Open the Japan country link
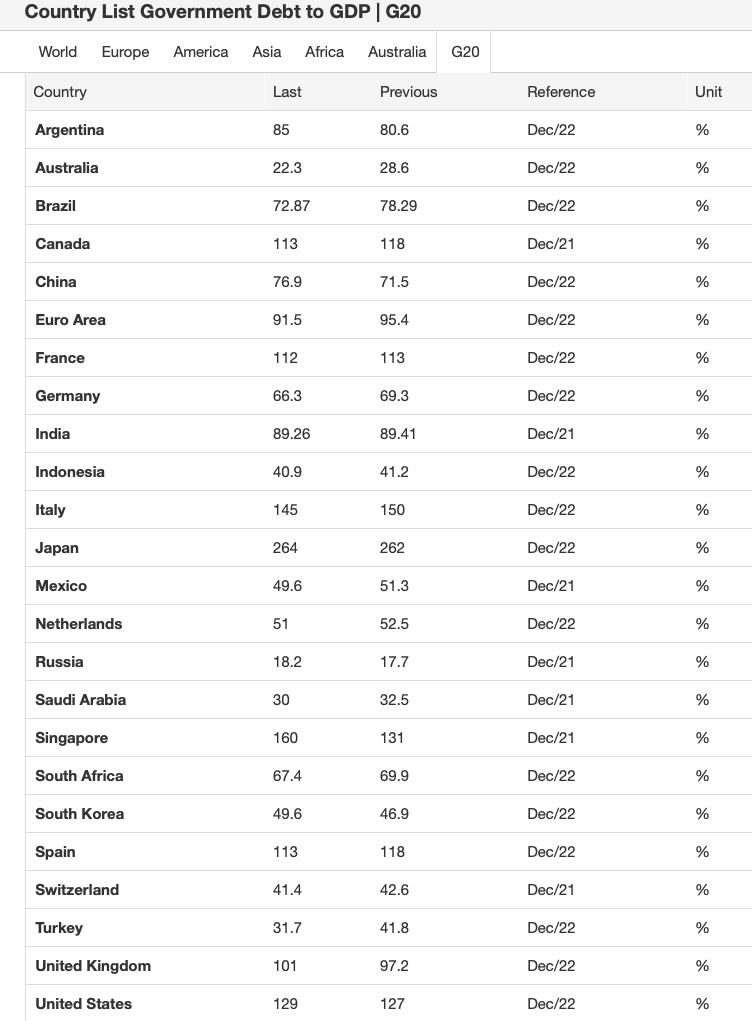 (x=56, y=548)
